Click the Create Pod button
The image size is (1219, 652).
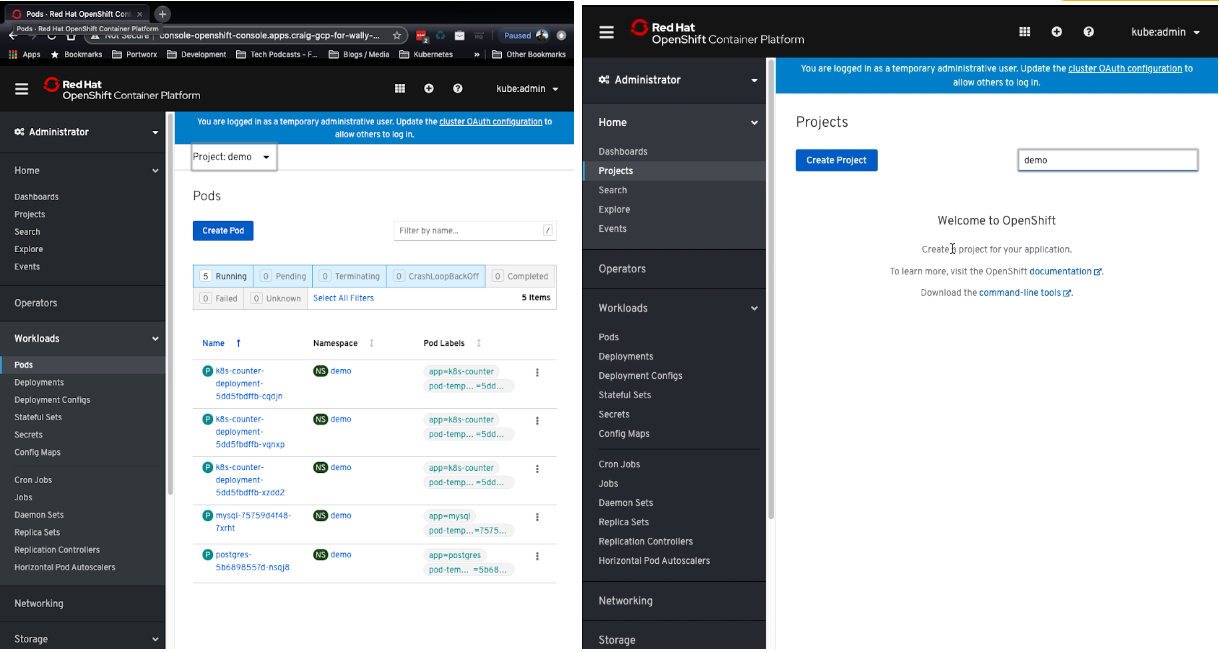pyautogui.click(x=223, y=231)
